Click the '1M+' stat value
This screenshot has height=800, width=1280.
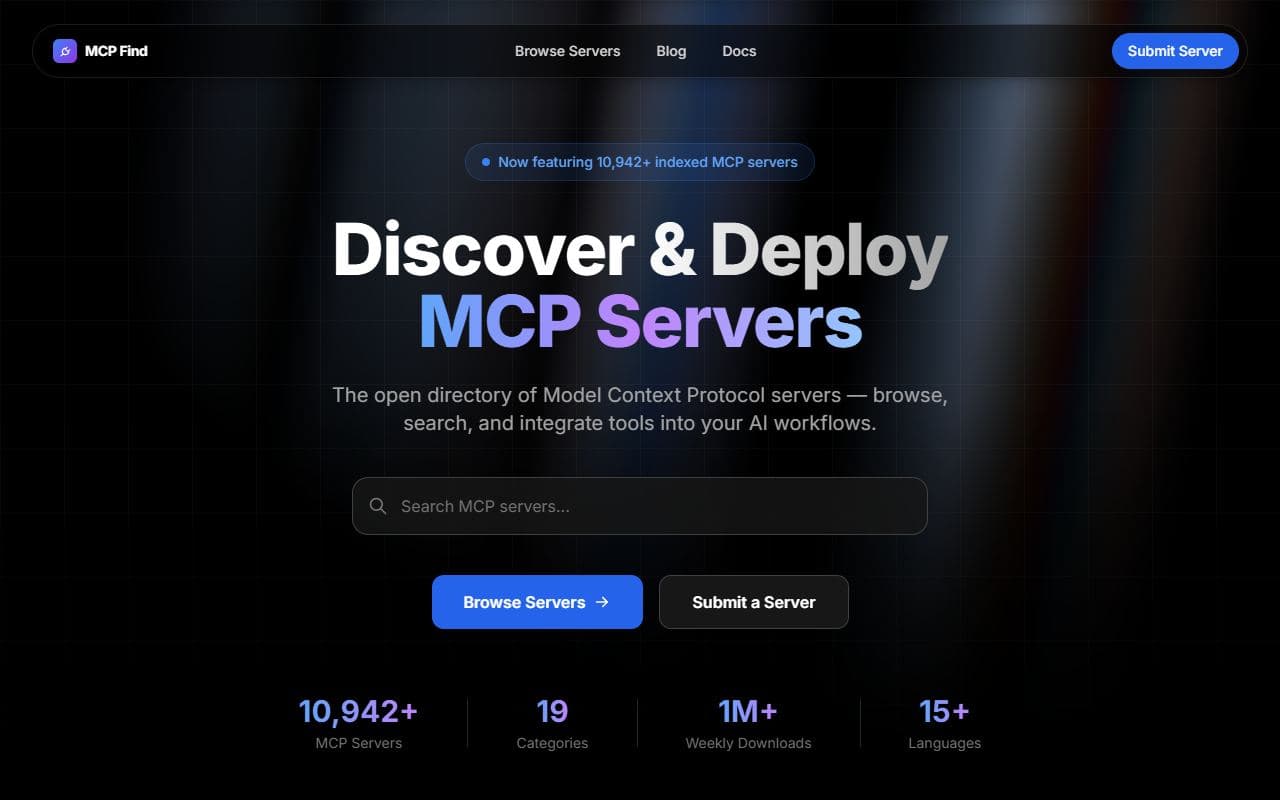[x=748, y=711]
